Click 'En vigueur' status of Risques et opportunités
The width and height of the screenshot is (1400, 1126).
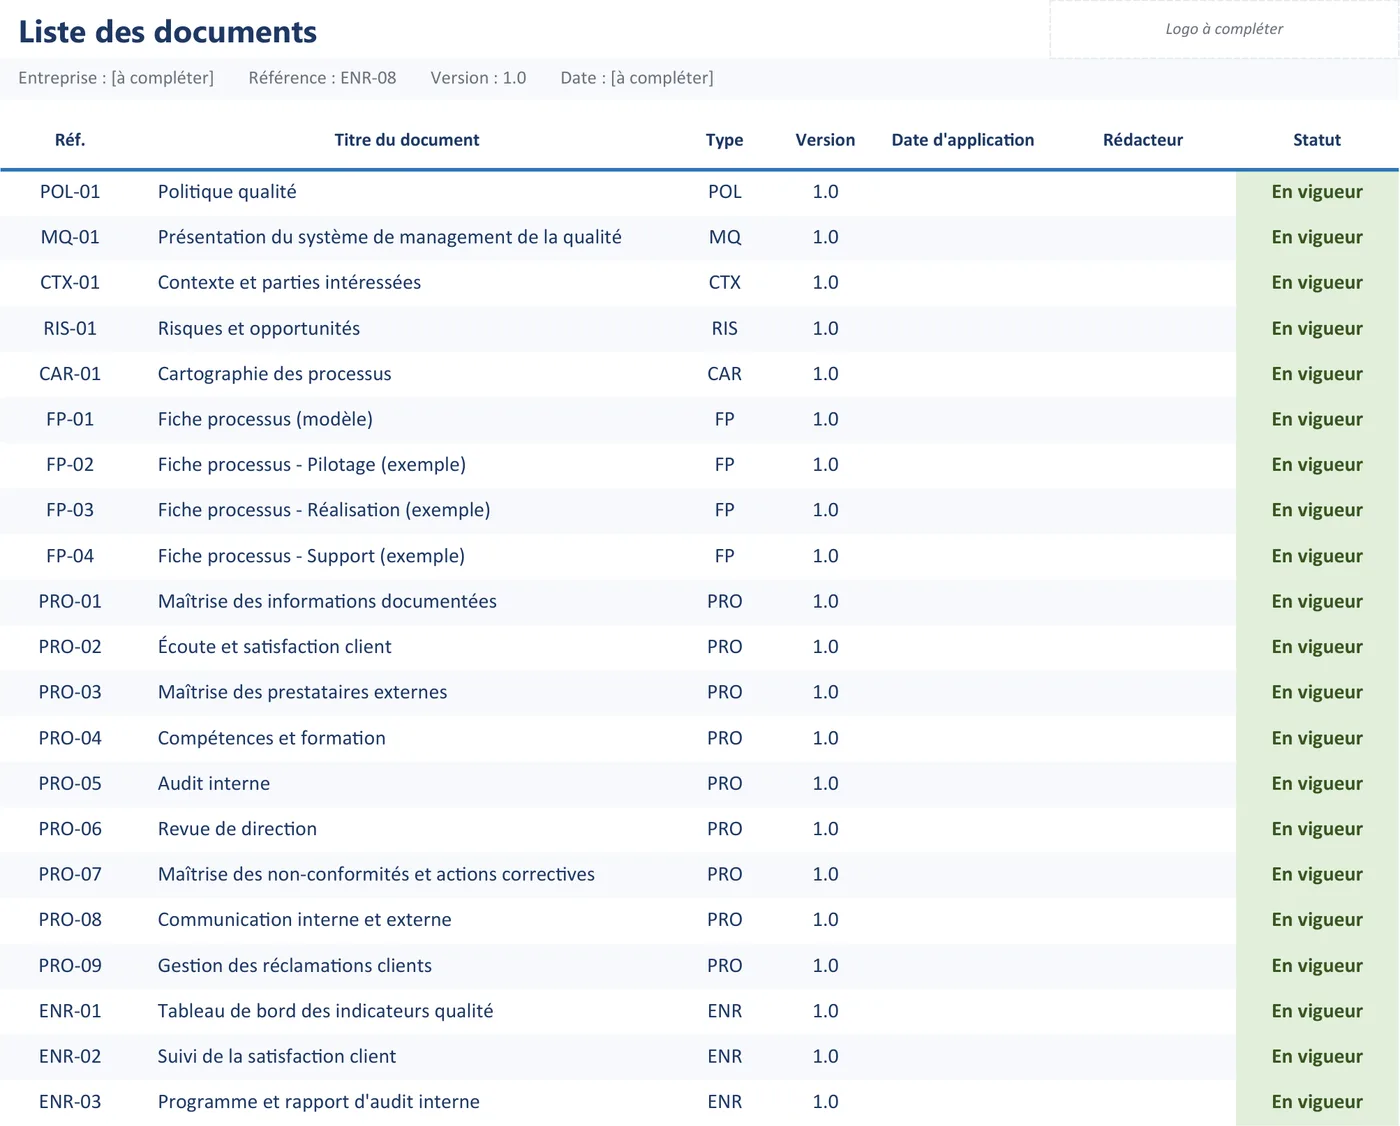pos(1317,328)
